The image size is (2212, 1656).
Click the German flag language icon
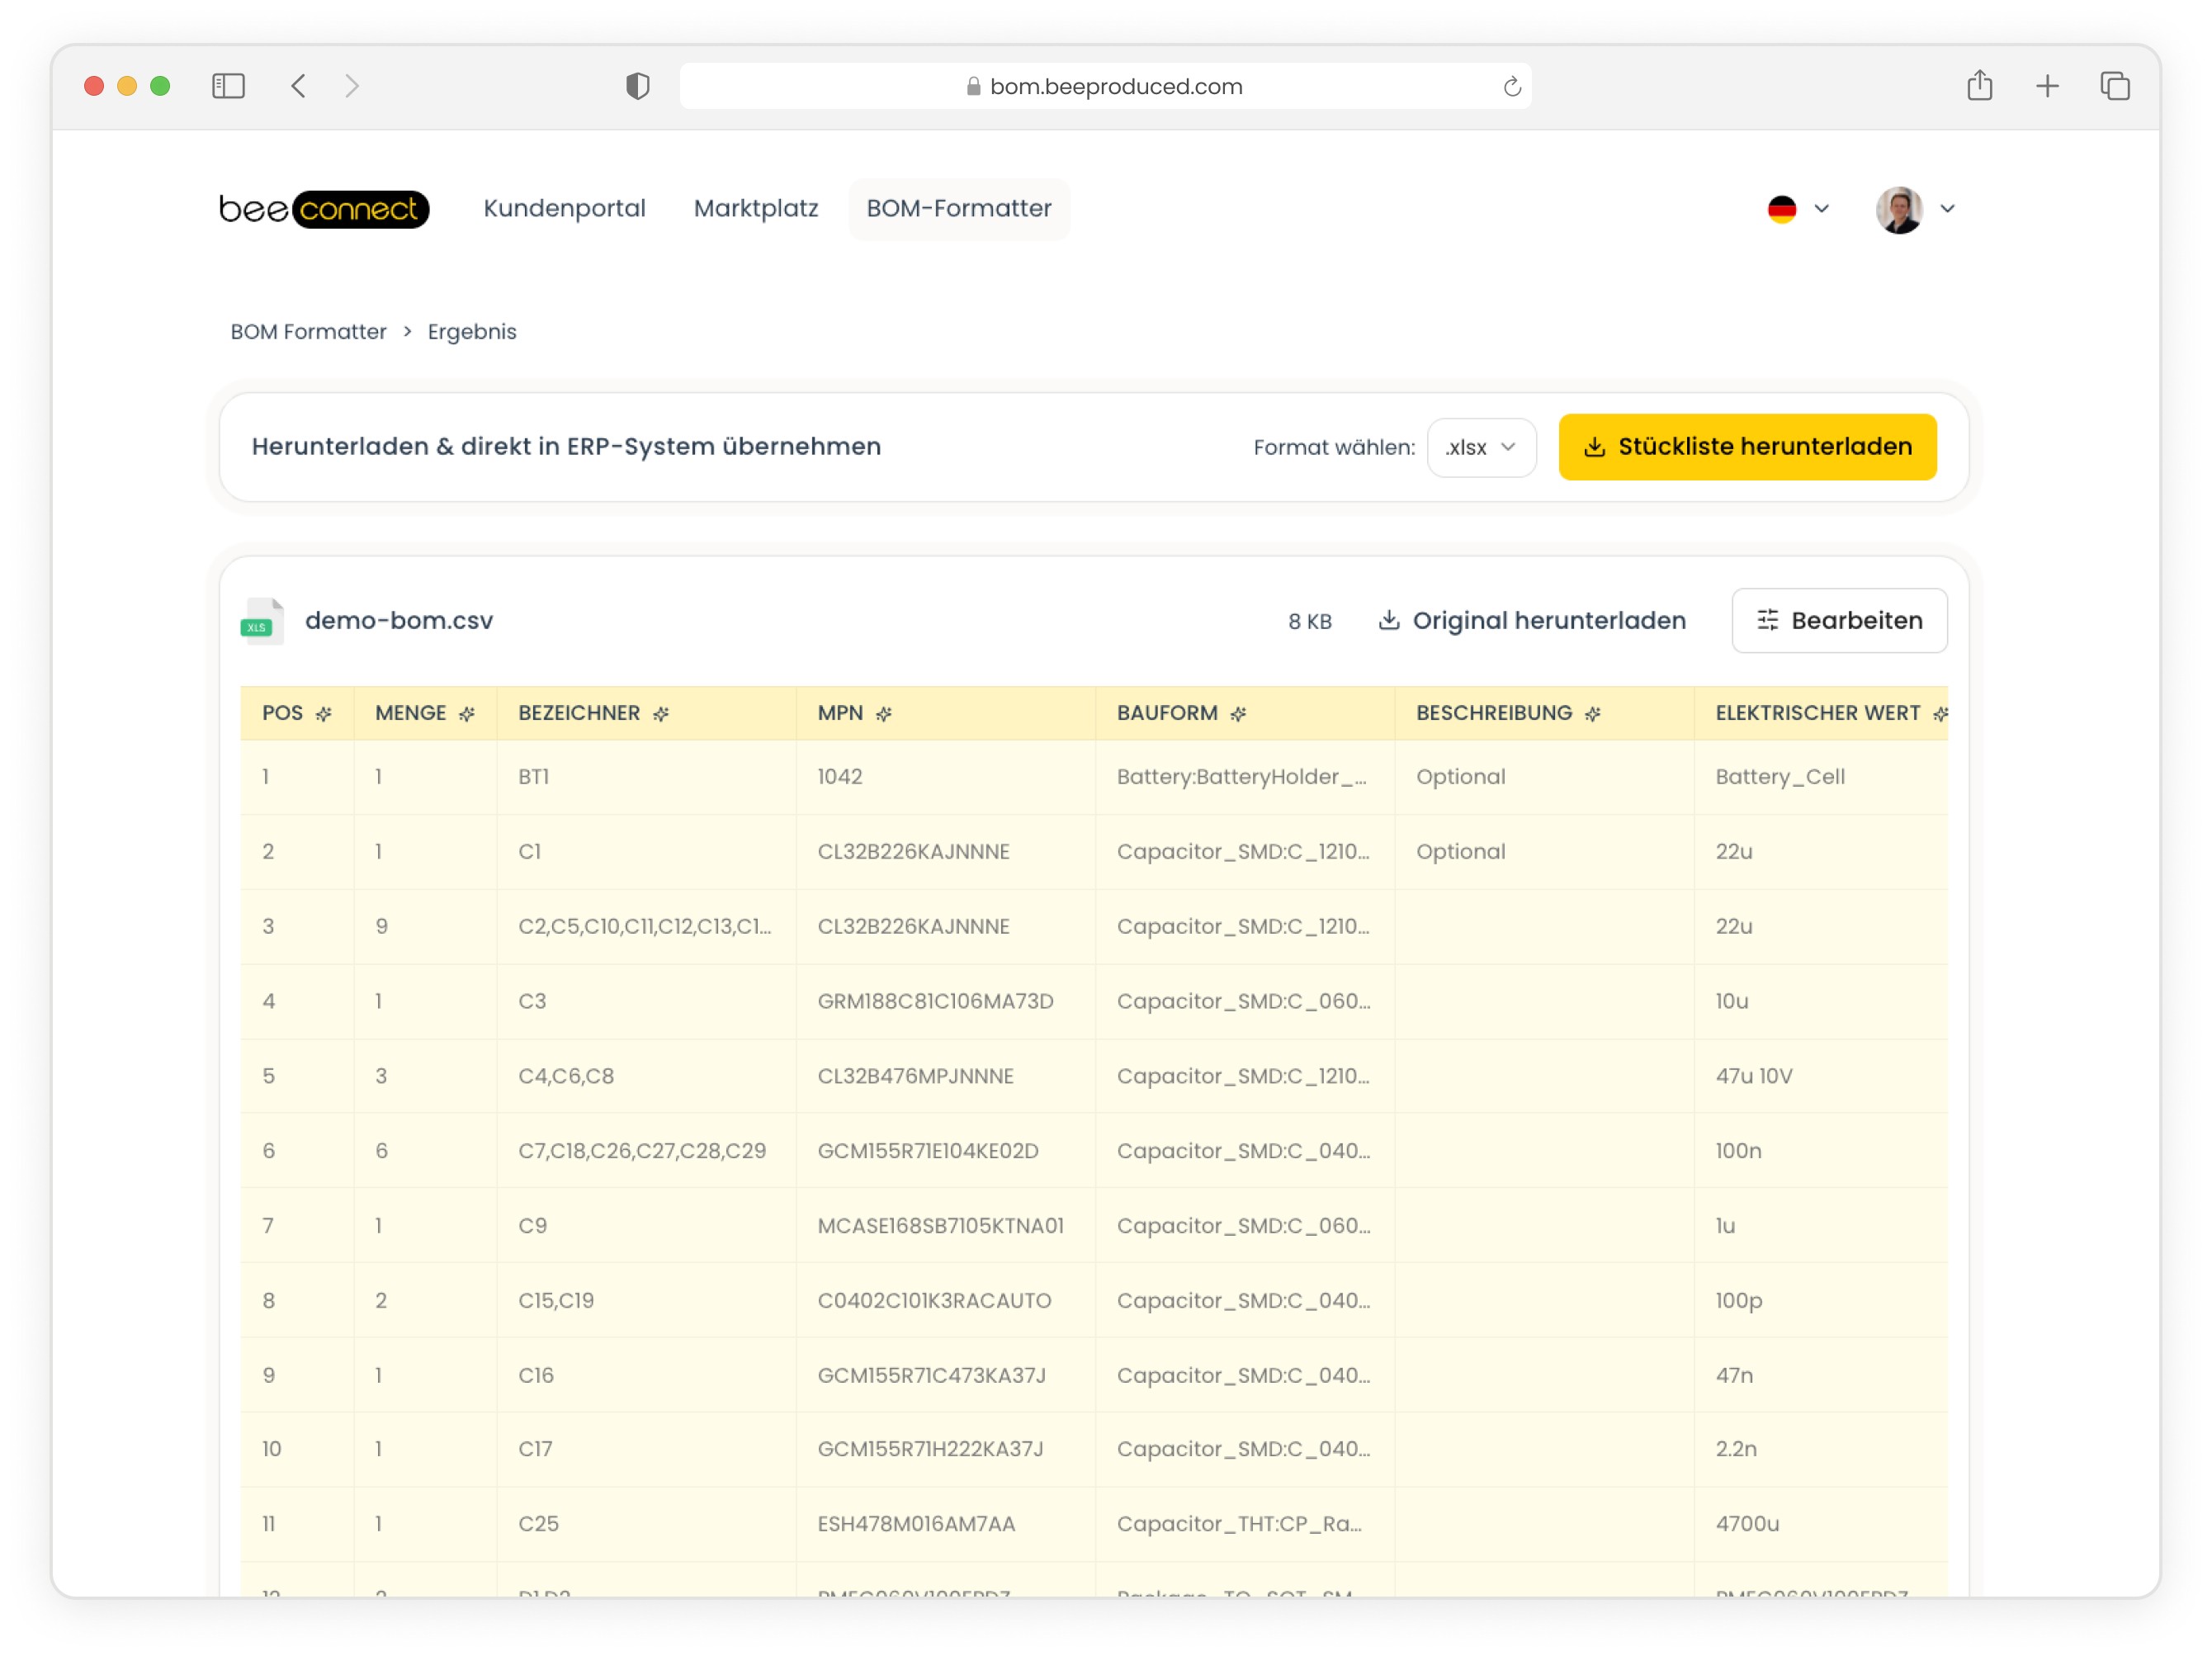[x=1781, y=209]
